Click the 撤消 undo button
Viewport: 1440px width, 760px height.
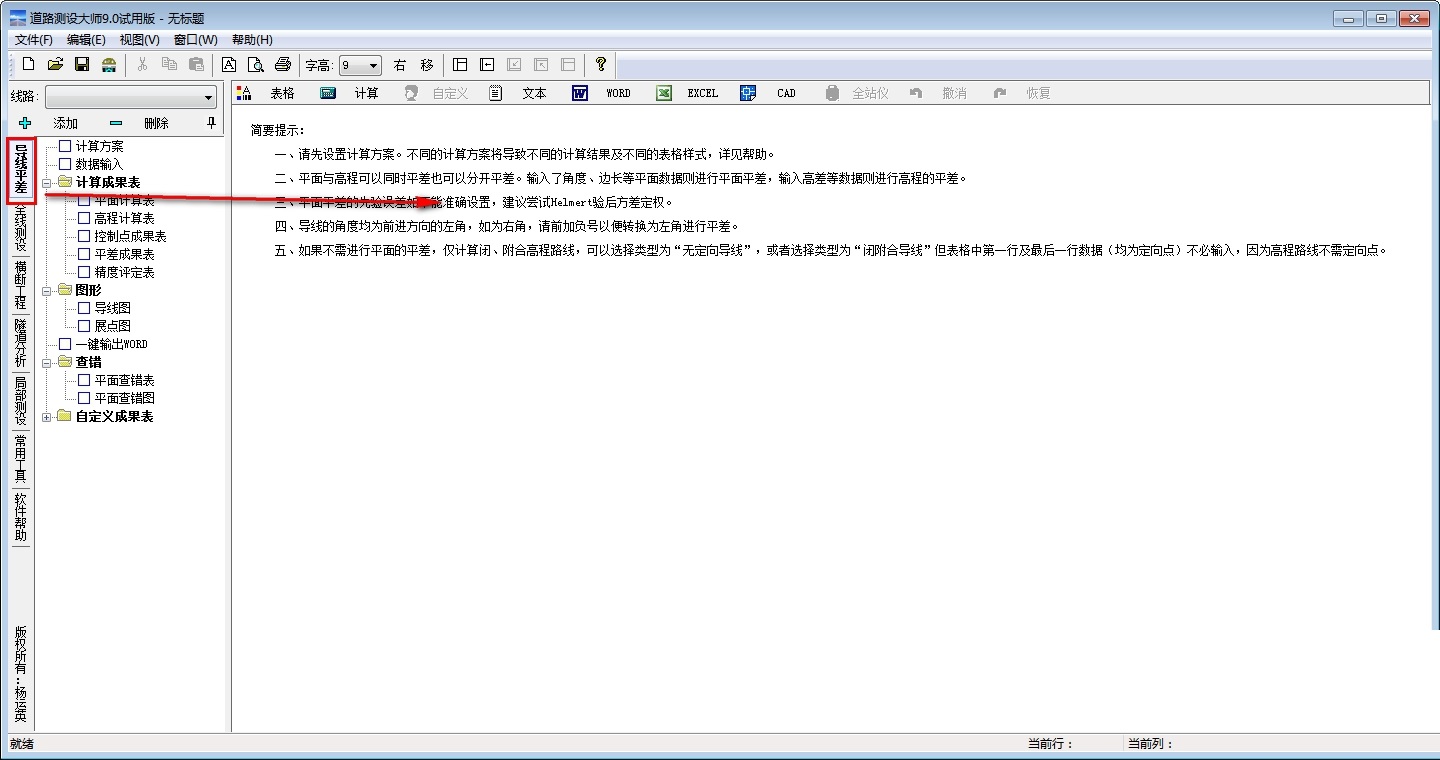pos(939,93)
